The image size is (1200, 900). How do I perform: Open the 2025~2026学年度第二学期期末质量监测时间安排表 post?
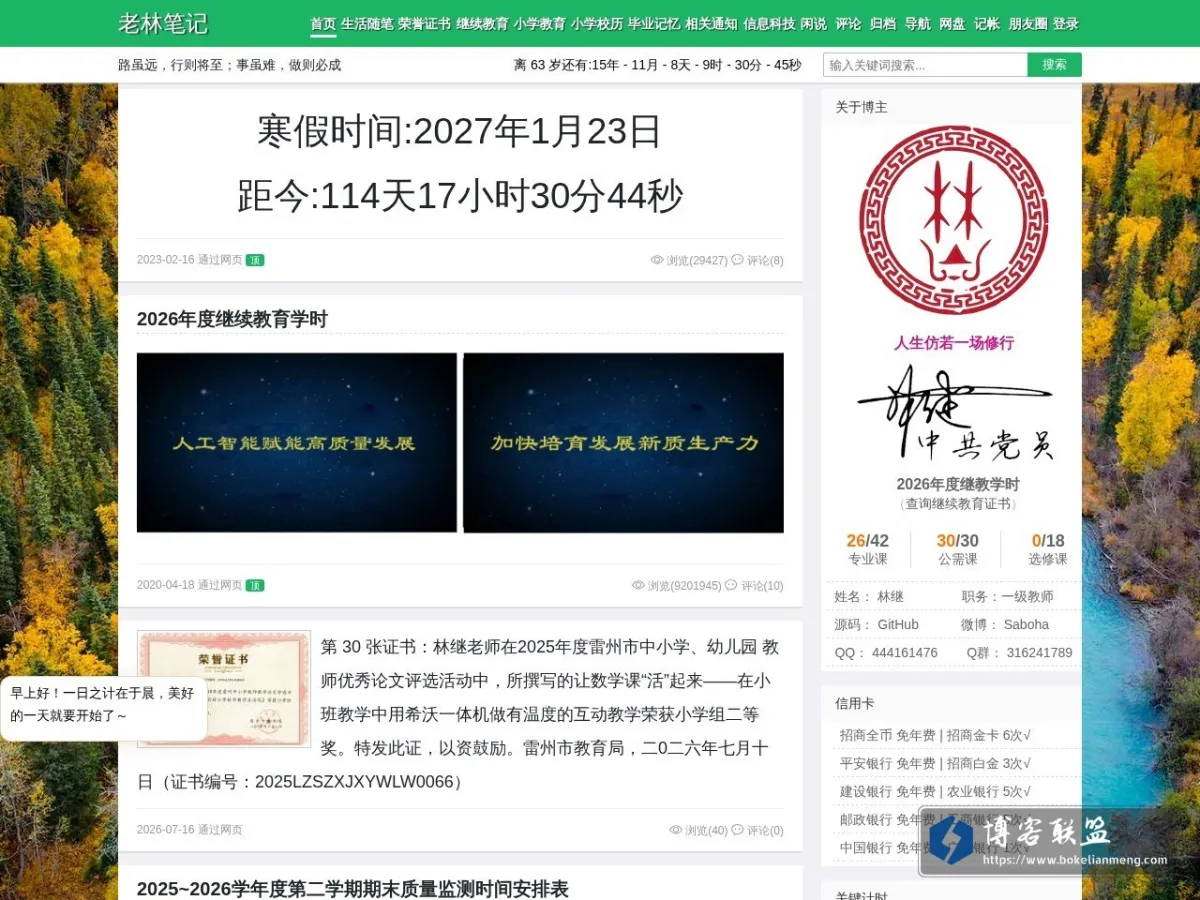[x=352, y=889]
